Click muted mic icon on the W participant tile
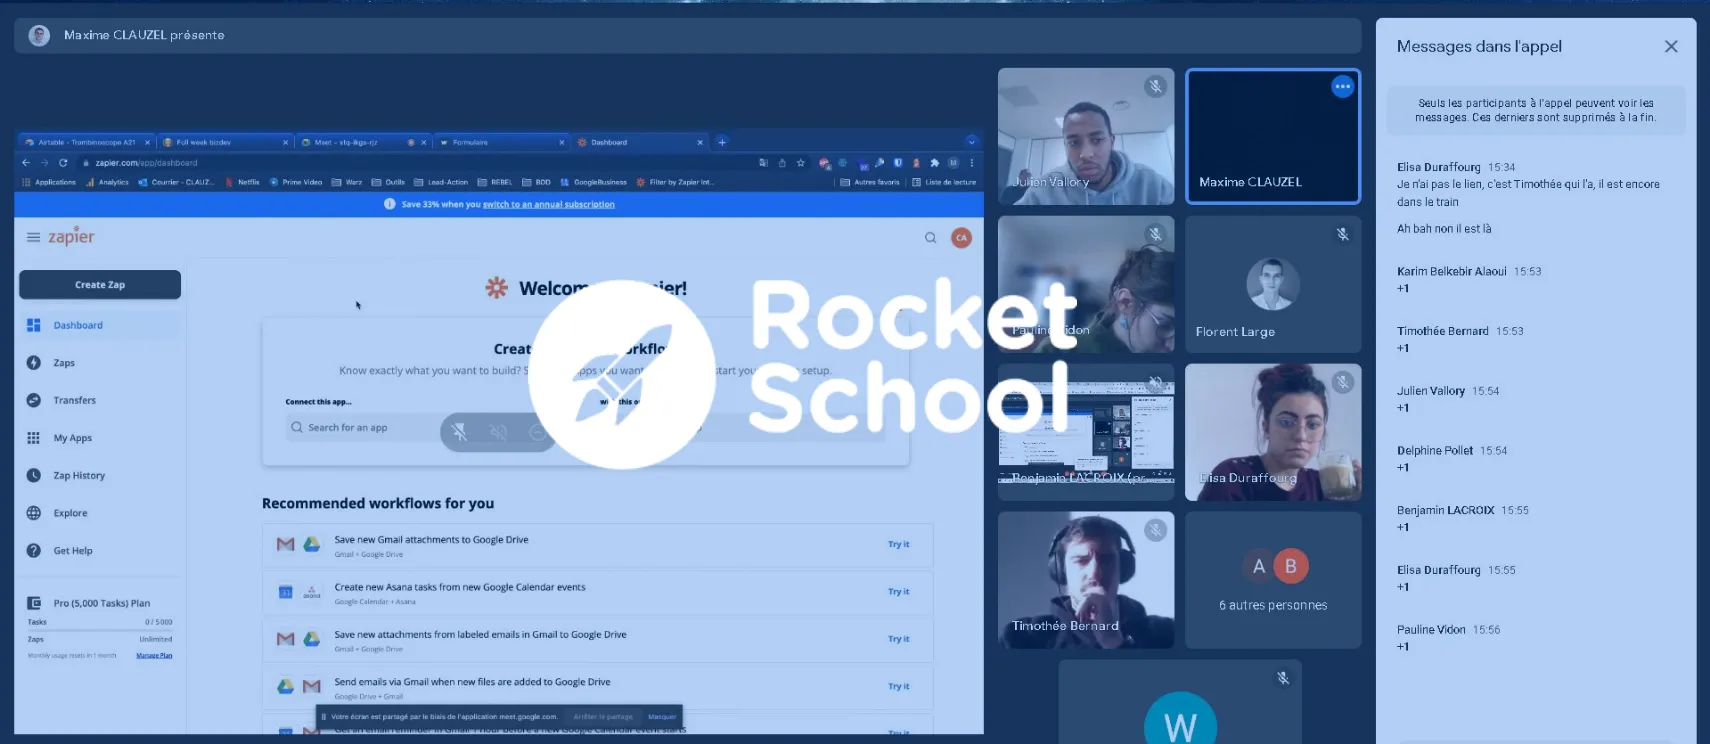The width and height of the screenshot is (1710, 744). (x=1283, y=678)
